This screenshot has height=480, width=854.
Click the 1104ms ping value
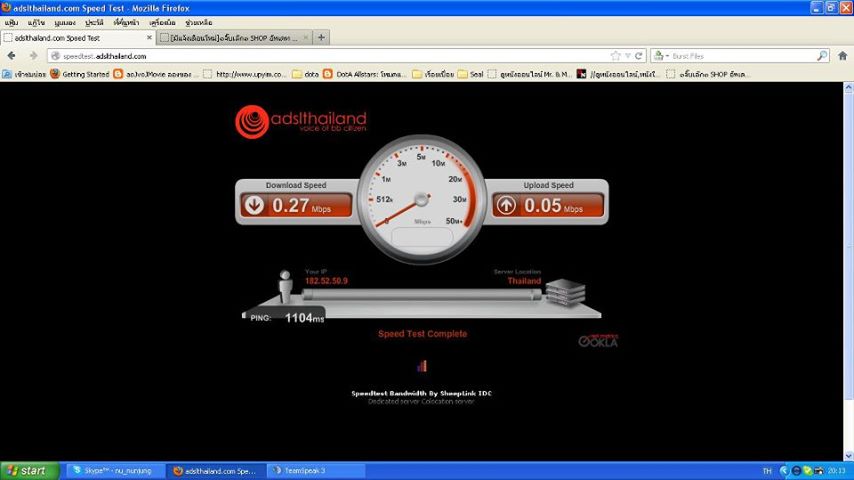[304, 318]
